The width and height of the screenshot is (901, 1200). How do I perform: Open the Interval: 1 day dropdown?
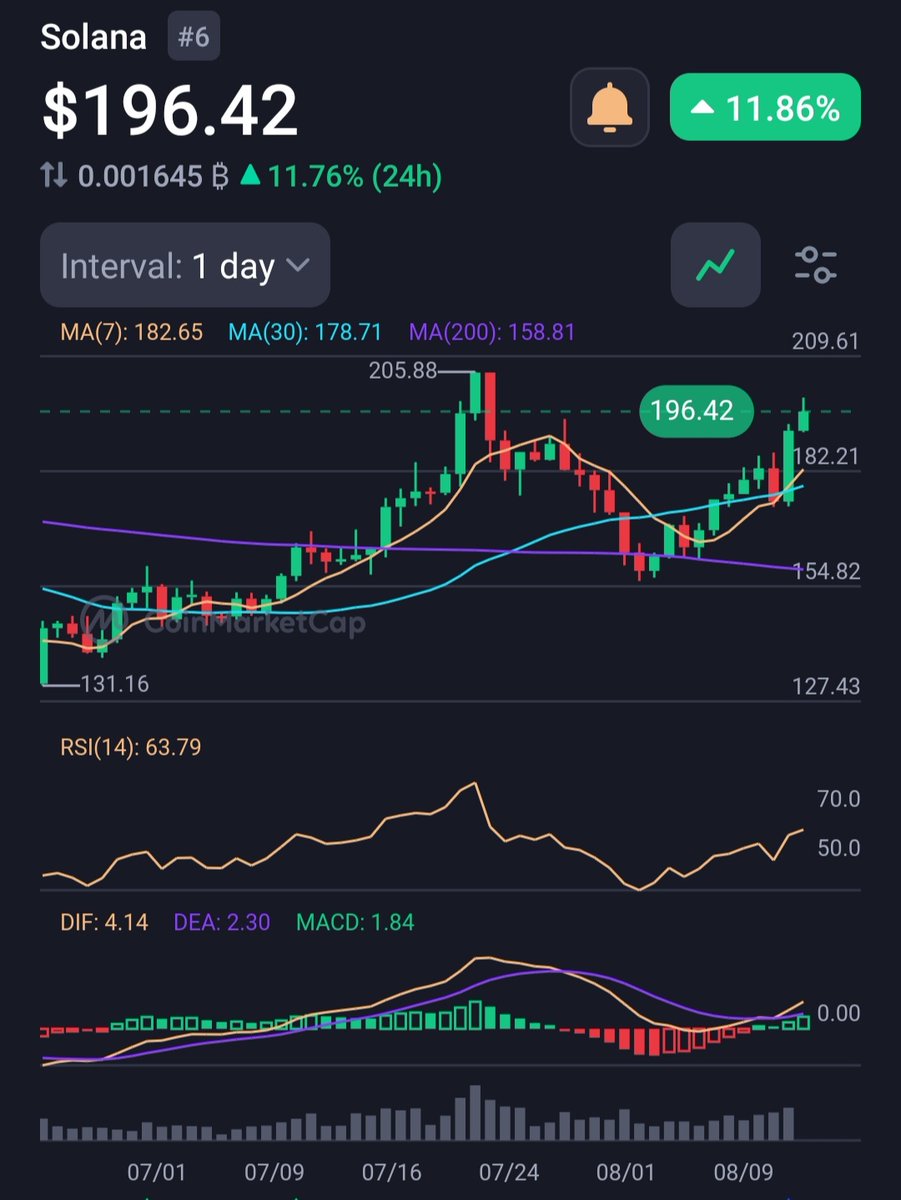185,266
